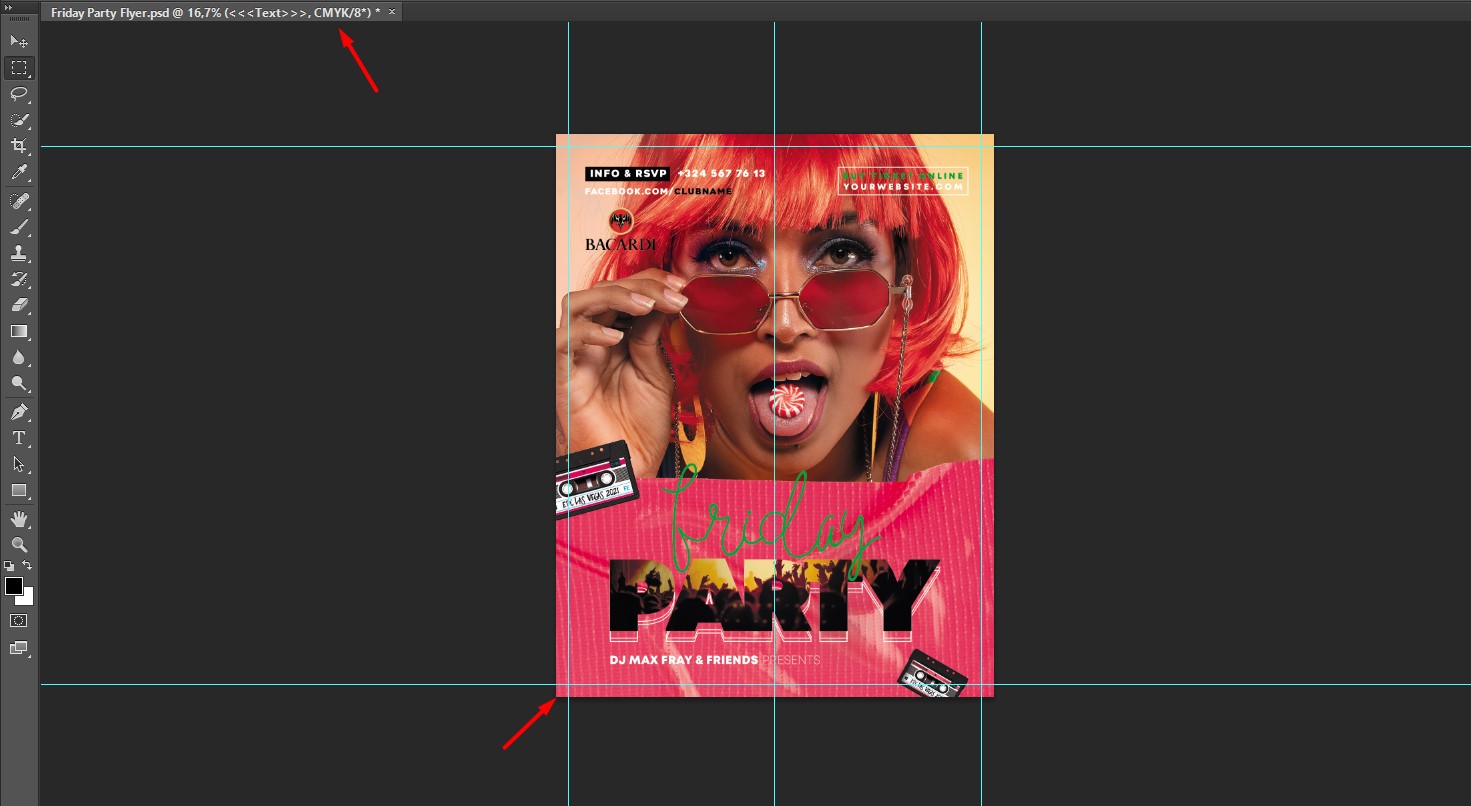This screenshot has height=806, width=1471.
Task: Select the Rectangle shape tool
Action: click(19, 490)
